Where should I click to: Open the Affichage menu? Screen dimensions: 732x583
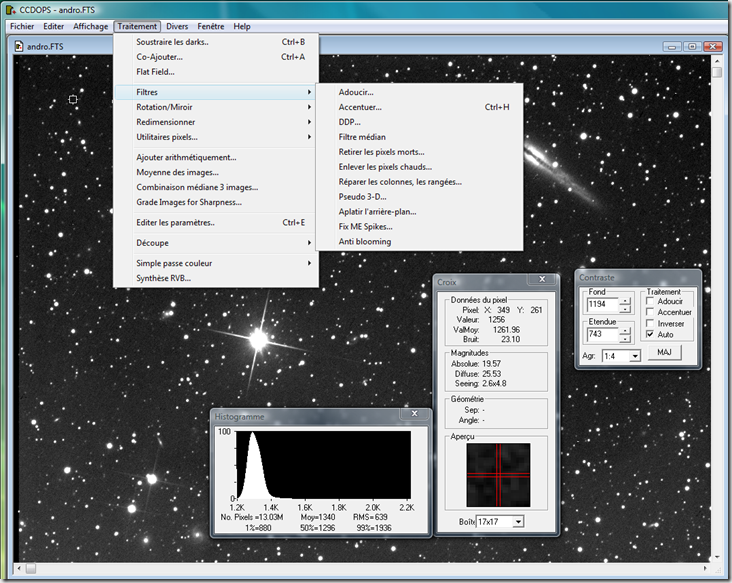point(91,27)
